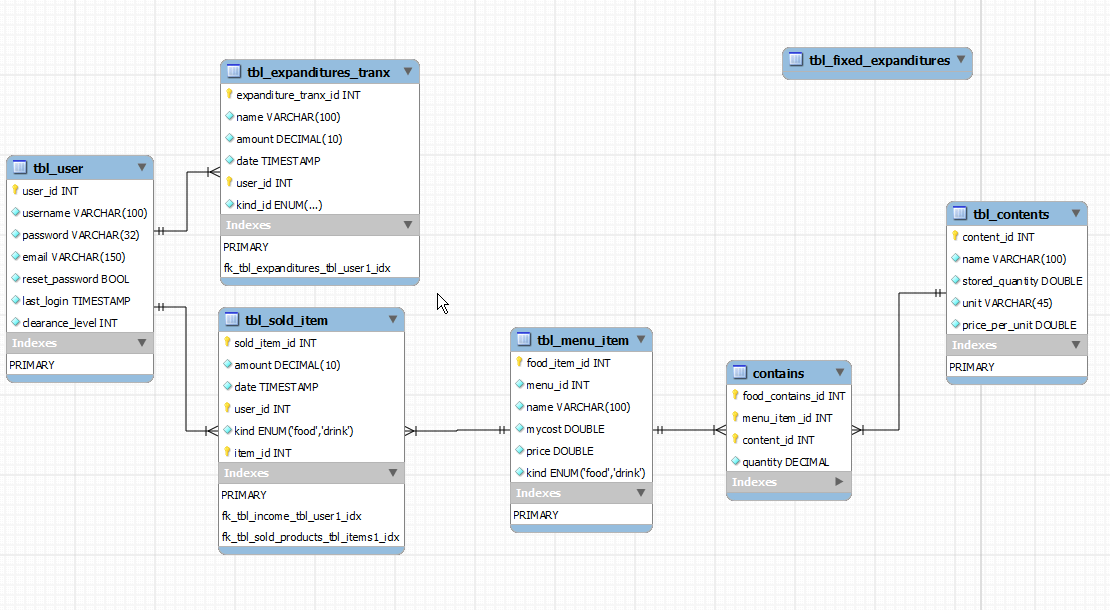
Task: Collapse tbl_sold_item using header arrow
Action: click(x=393, y=319)
